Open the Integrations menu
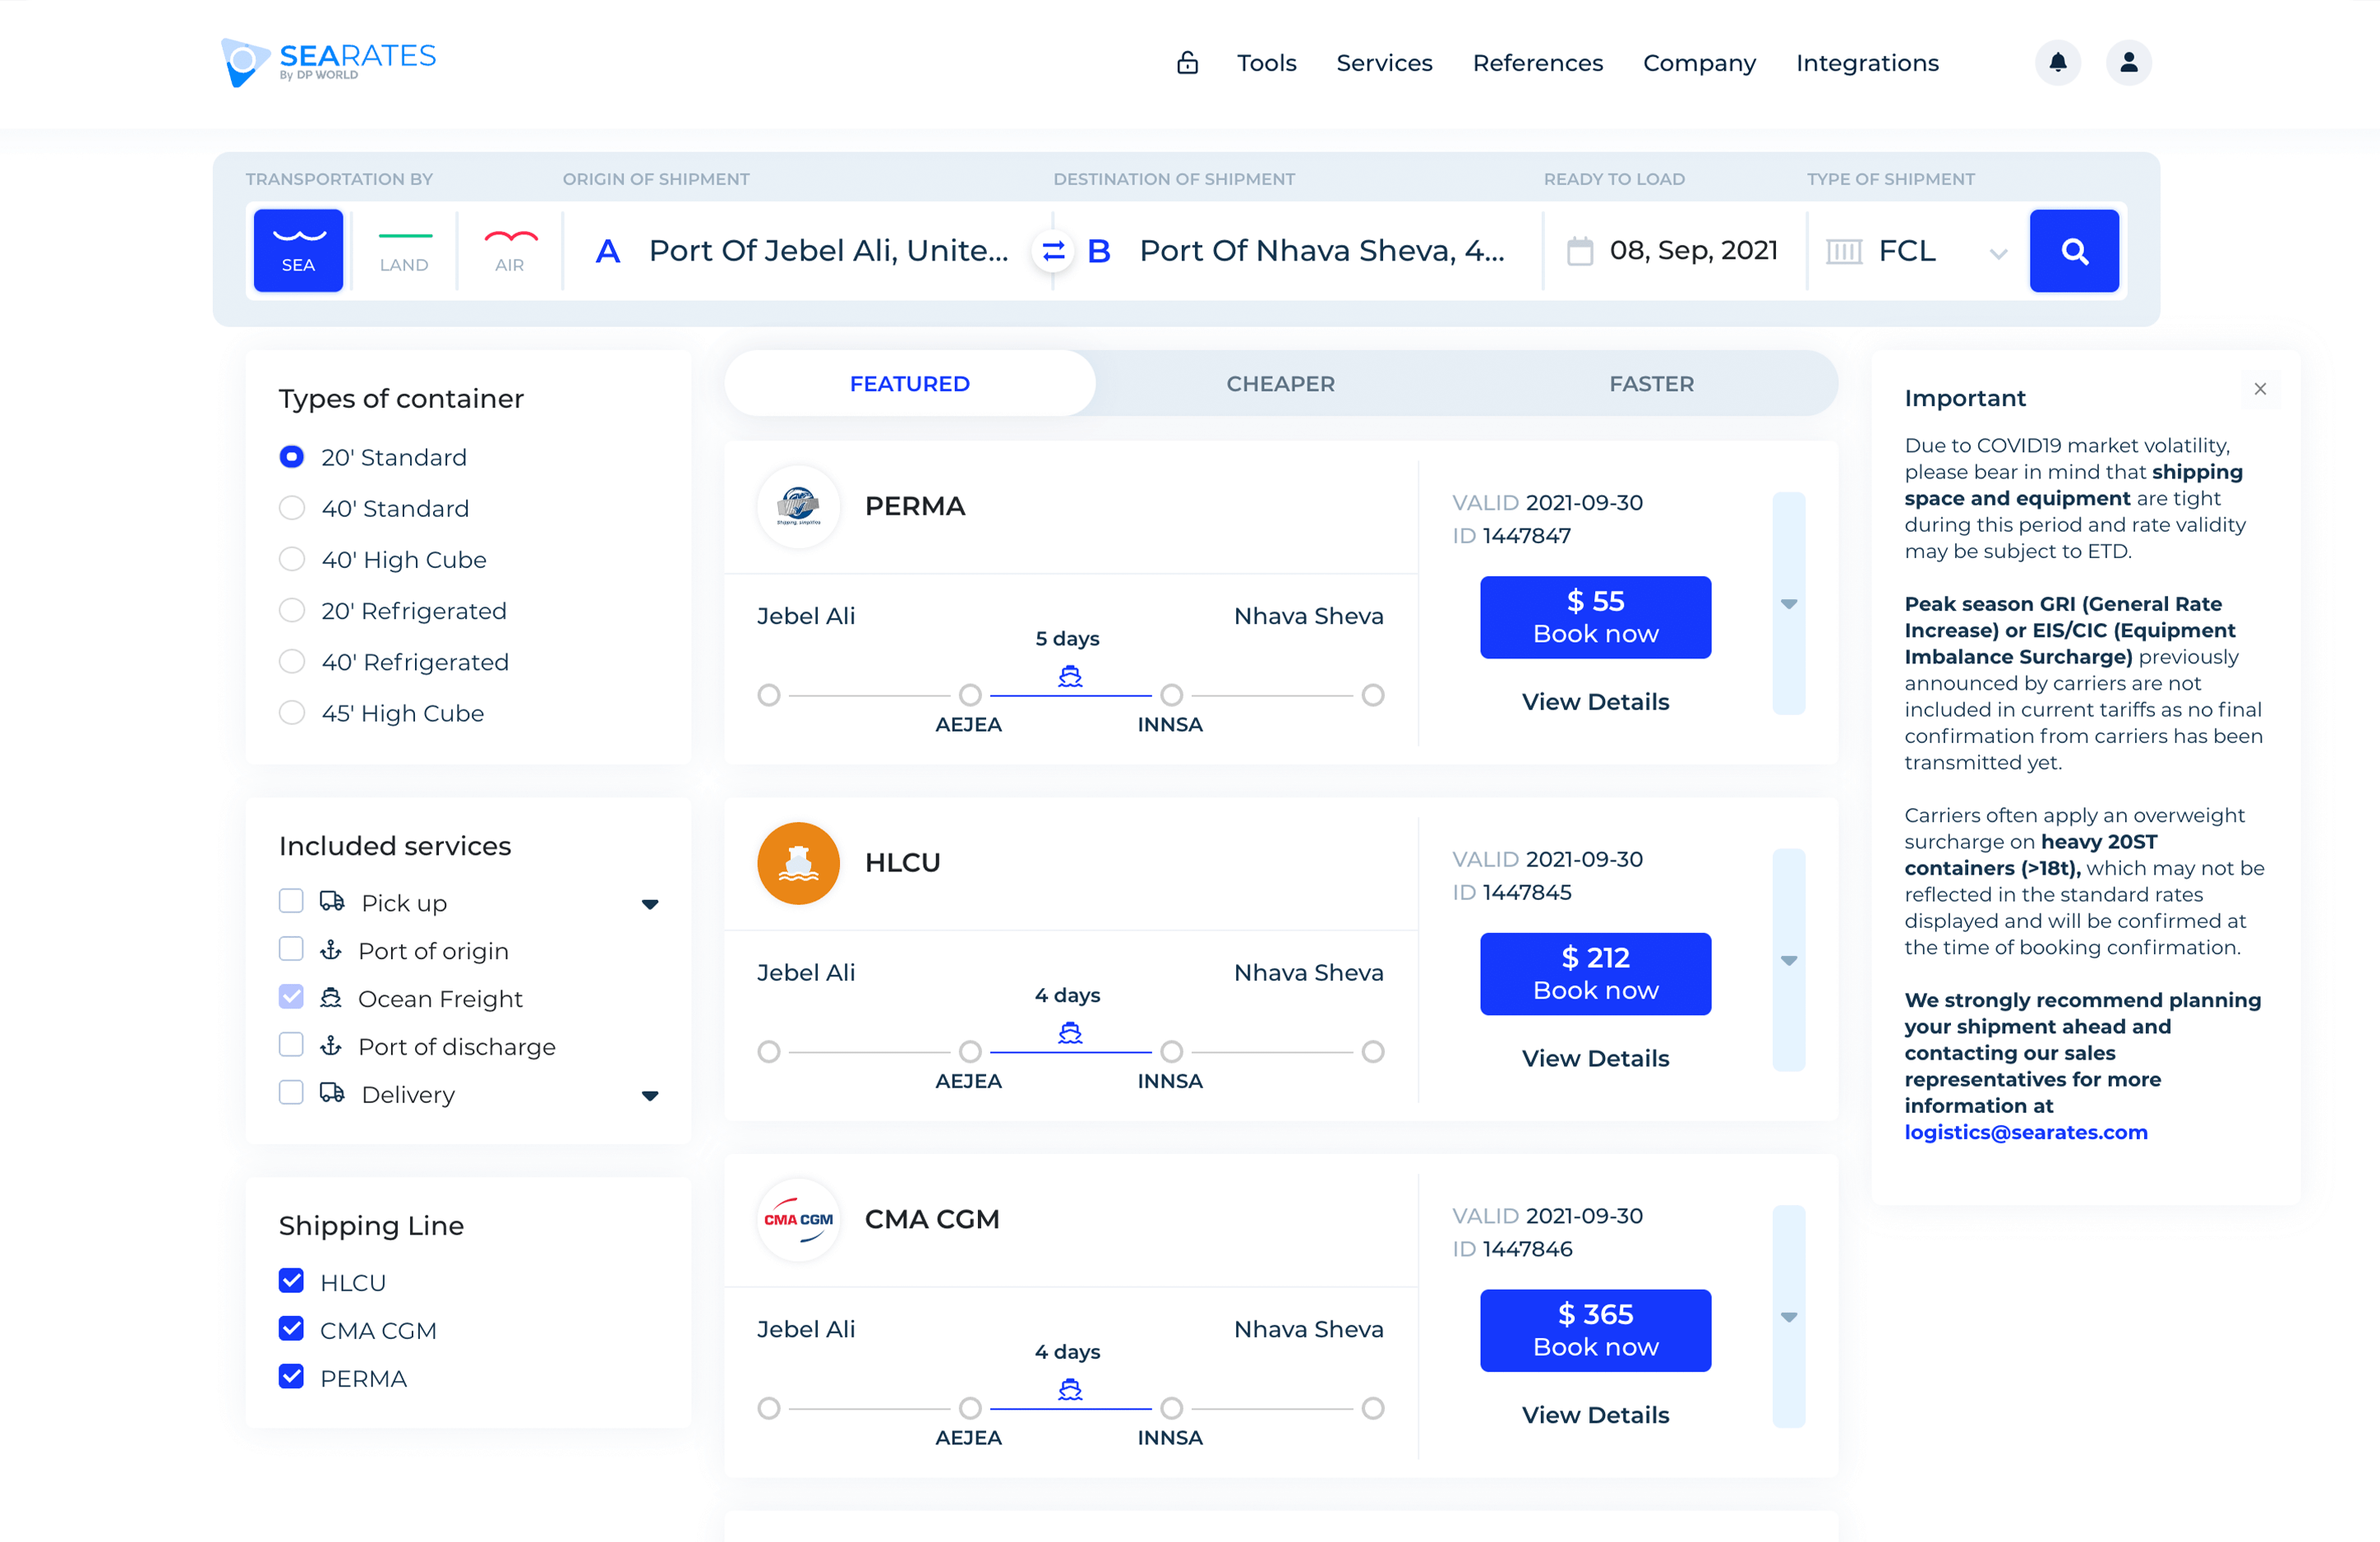The height and width of the screenshot is (1542, 2380). pyautogui.click(x=1867, y=63)
